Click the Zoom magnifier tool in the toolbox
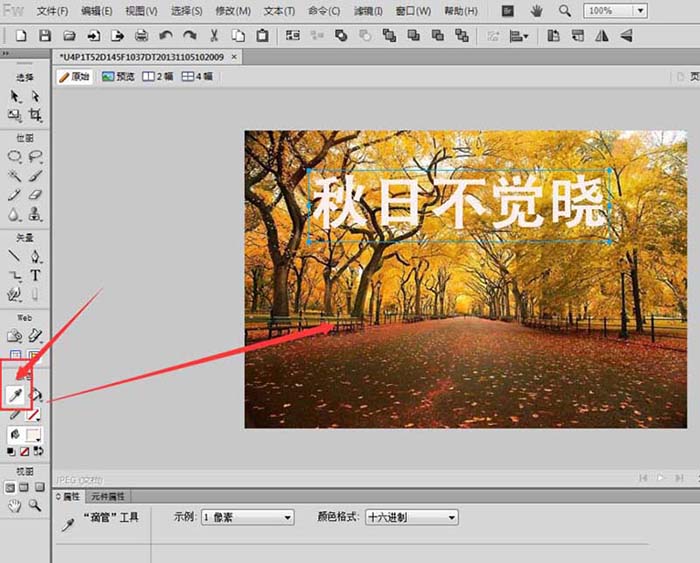 pos(35,506)
